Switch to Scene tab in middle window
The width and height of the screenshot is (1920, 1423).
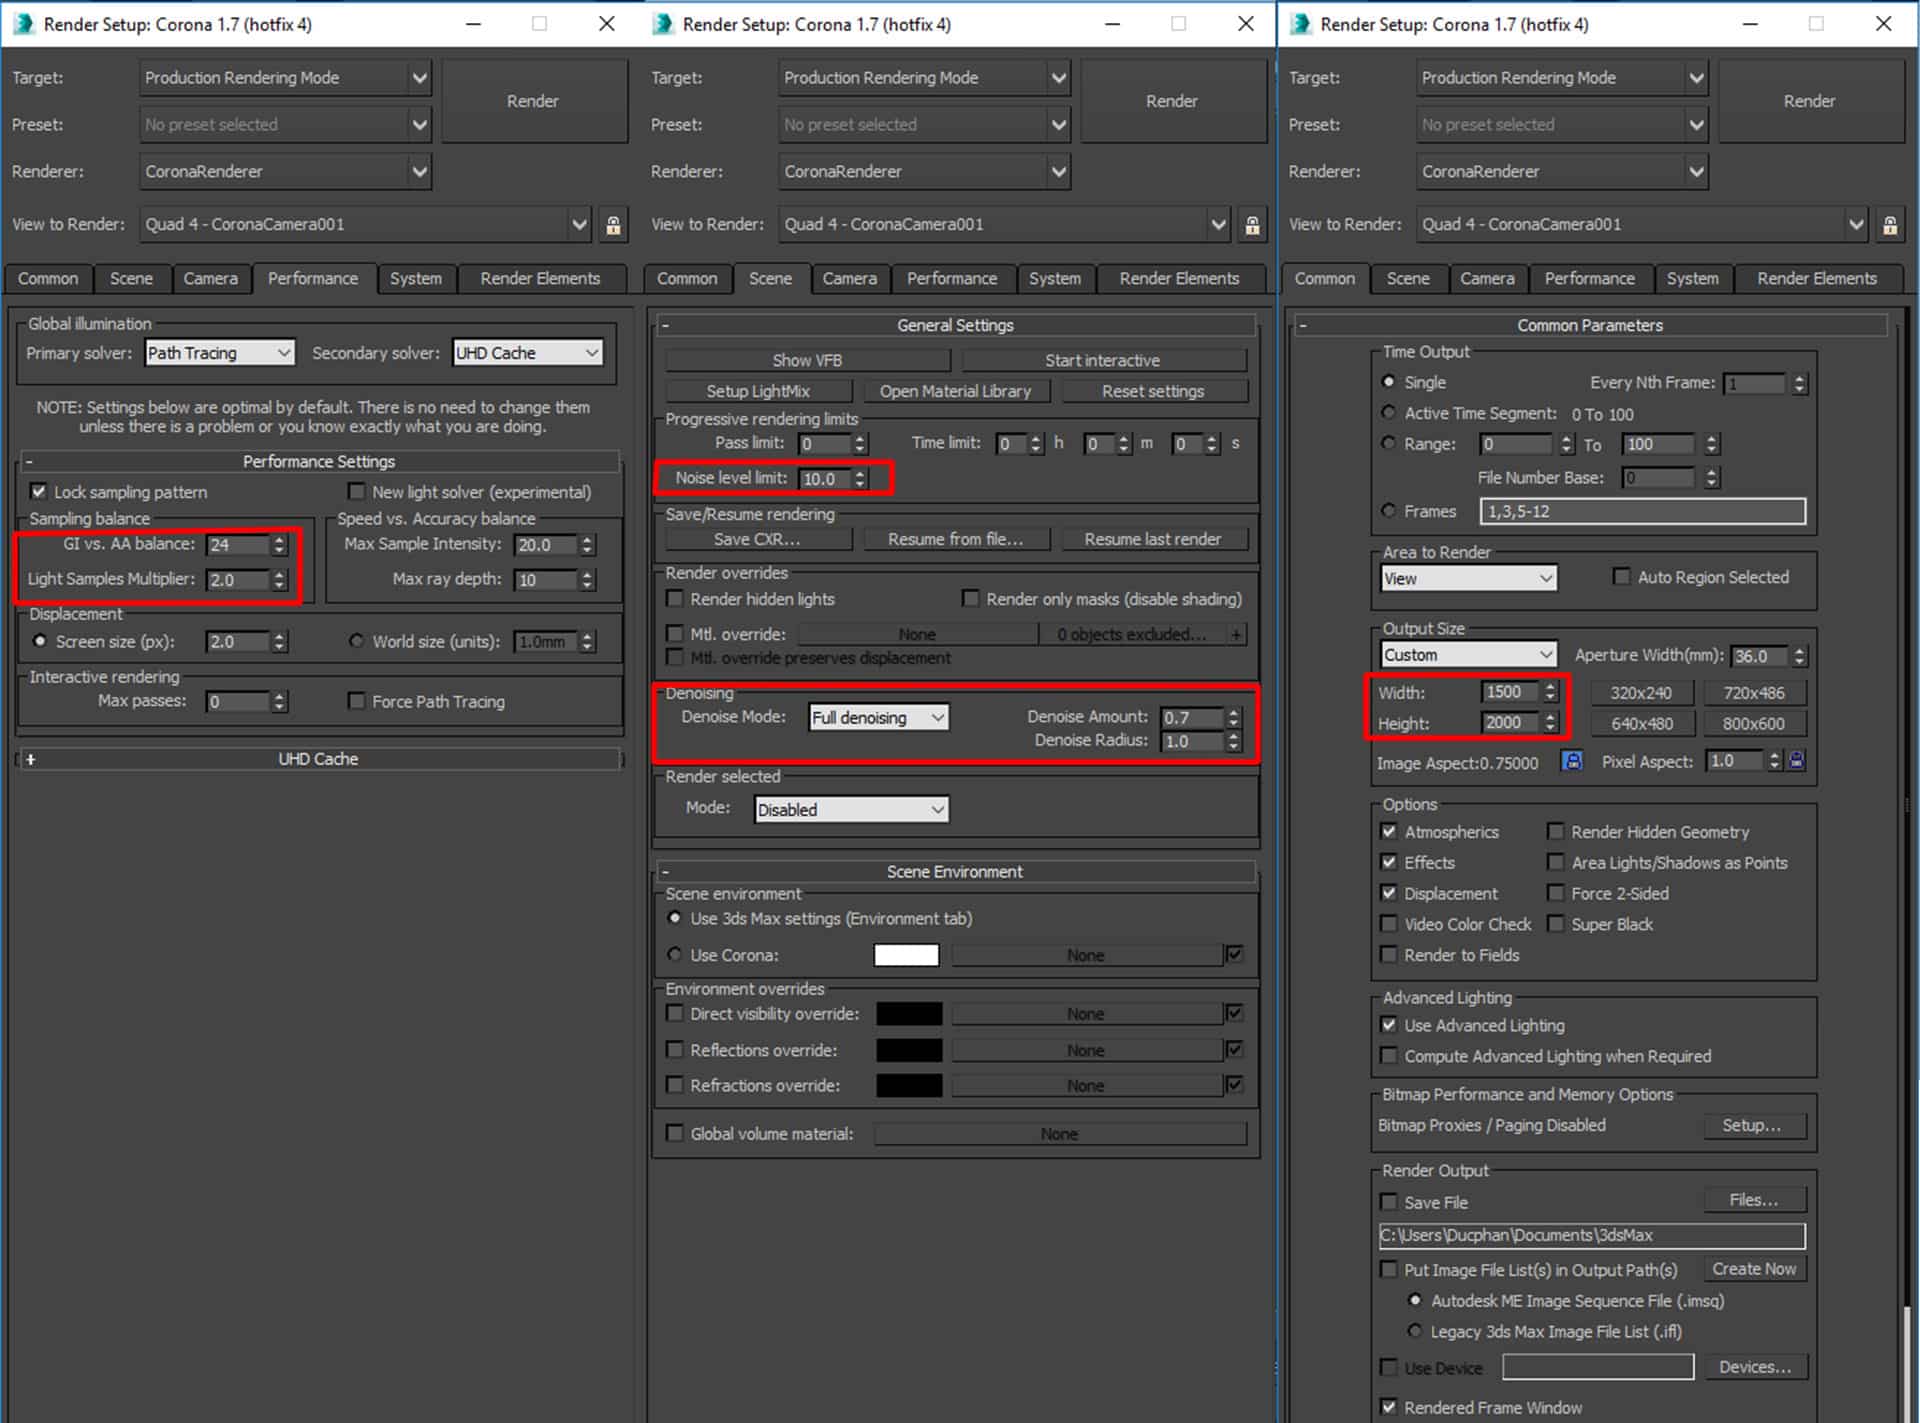click(770, 279)
